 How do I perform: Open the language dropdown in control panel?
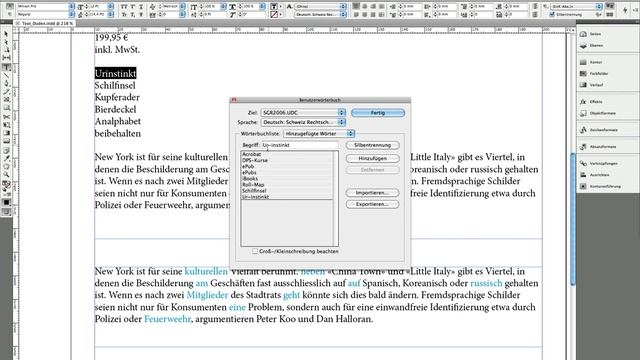click(320, 15)
